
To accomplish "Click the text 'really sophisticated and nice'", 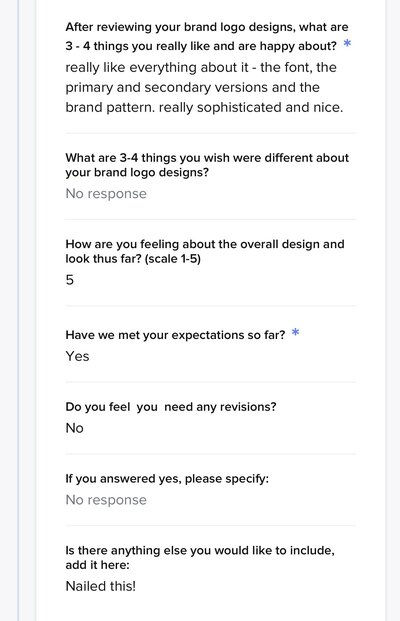I will 251,107.
